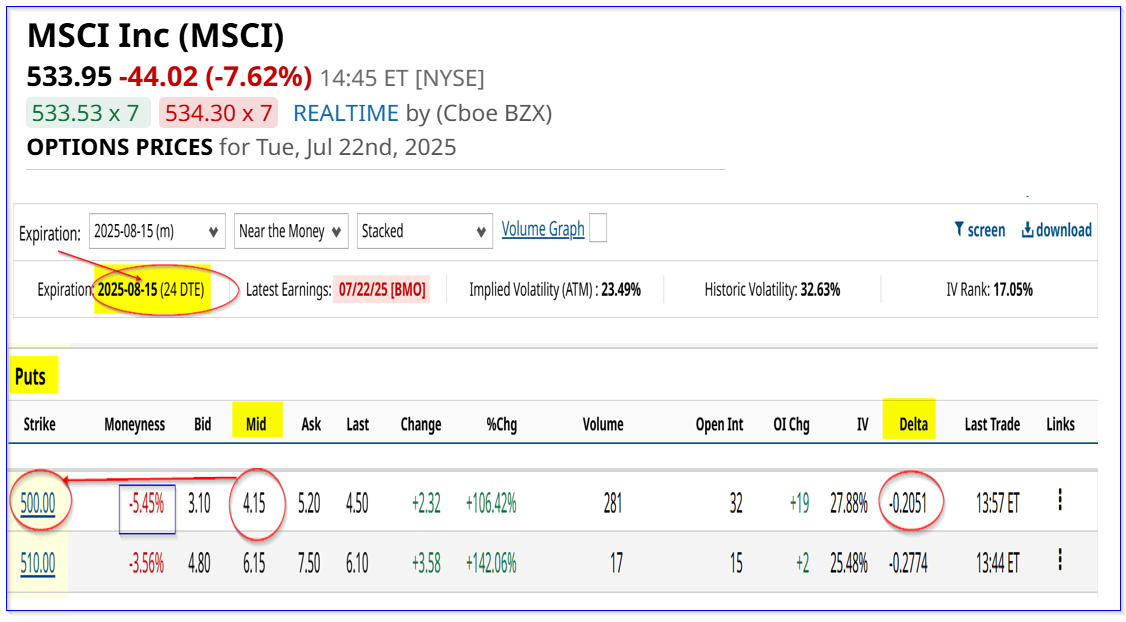Click the Volume value 281

click(x=613, y=503)
